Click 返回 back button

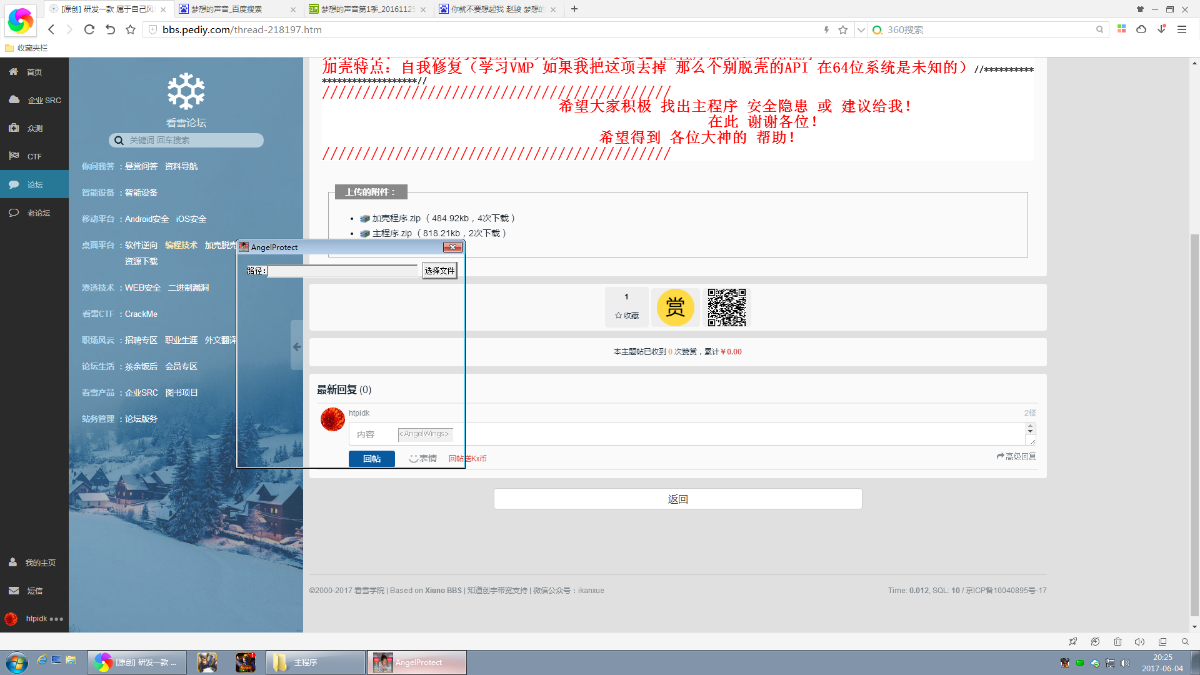click(678, 499)
